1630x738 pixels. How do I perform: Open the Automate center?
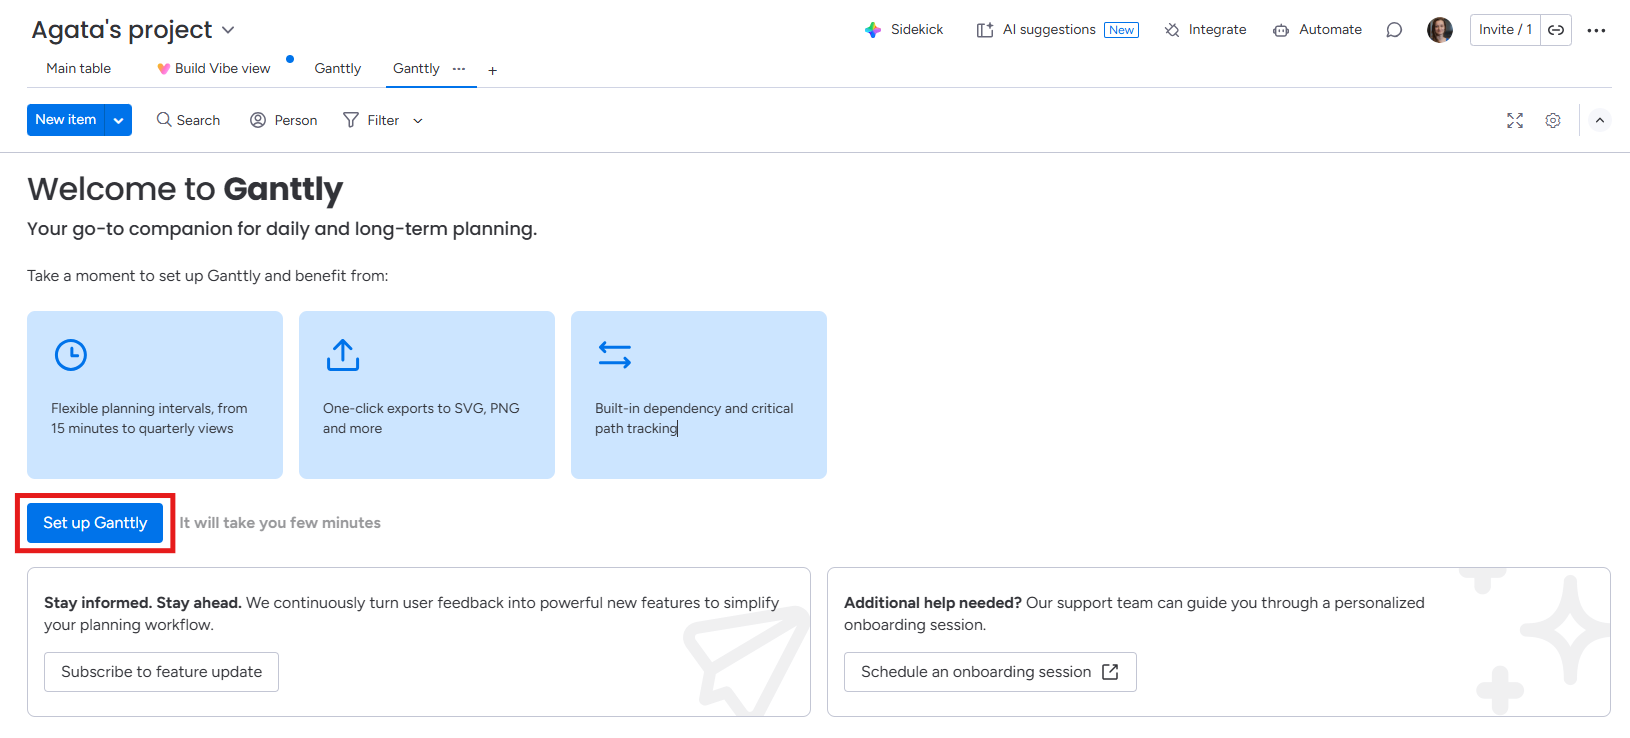(x=1317, y=30)
